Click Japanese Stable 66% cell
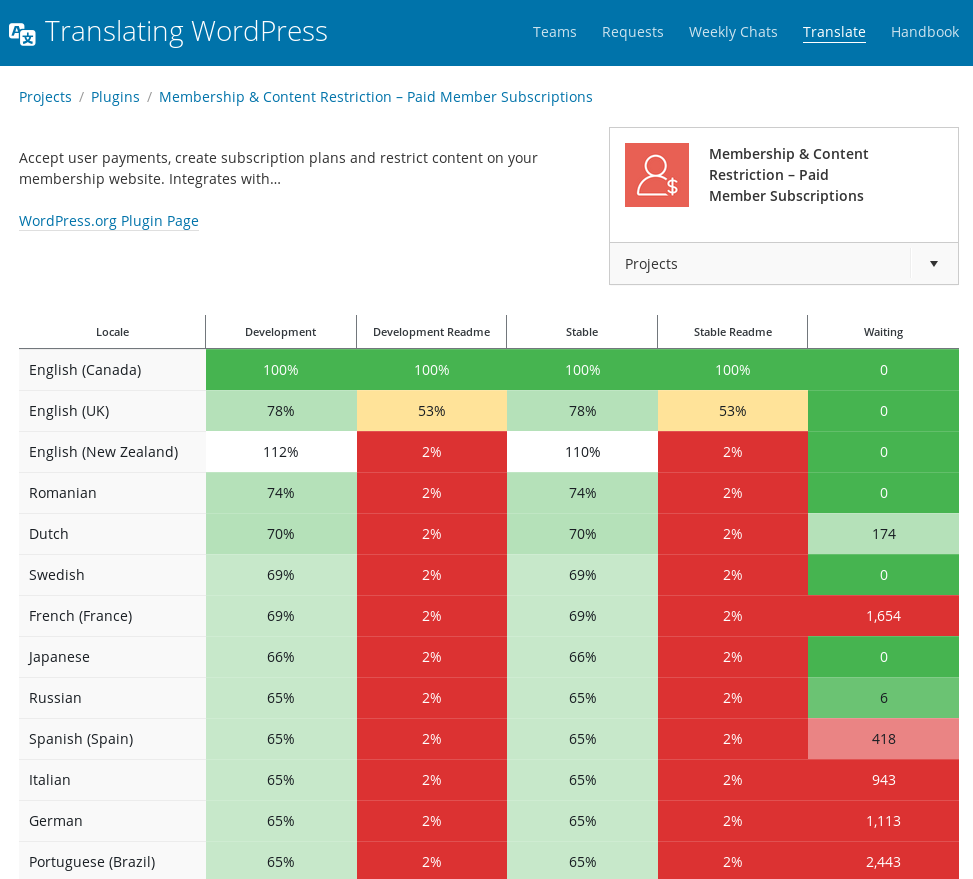 coord(583,657)
